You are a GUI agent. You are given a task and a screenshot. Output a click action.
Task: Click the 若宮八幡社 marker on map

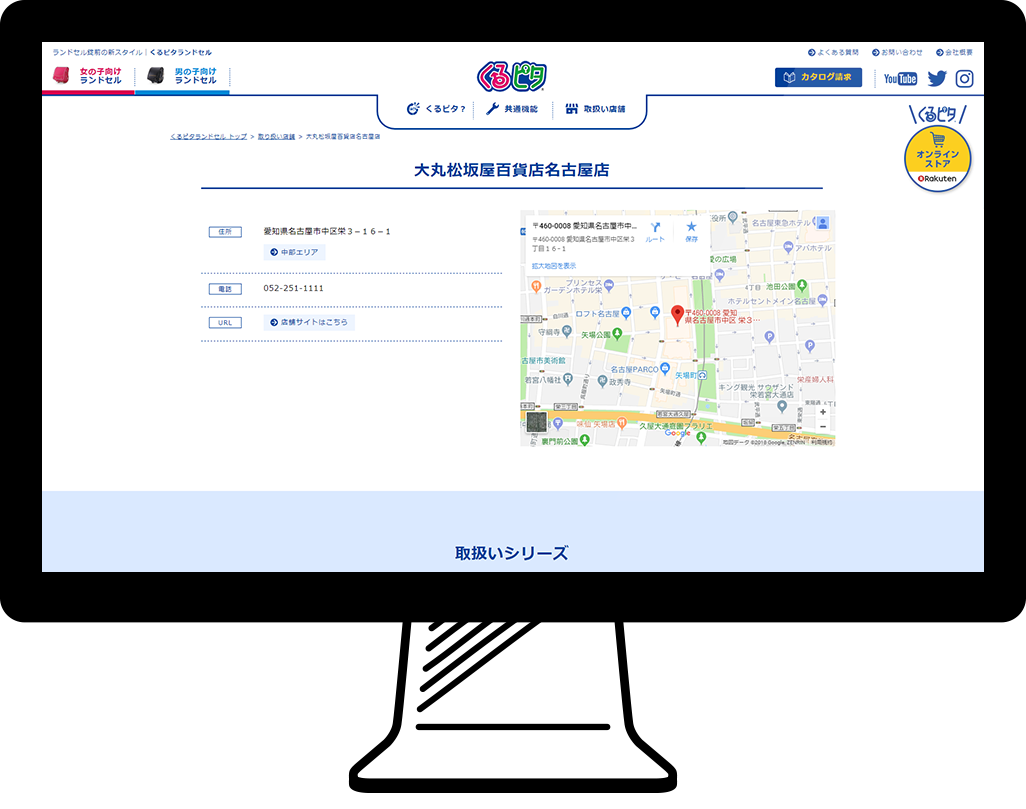coord(568,379)
